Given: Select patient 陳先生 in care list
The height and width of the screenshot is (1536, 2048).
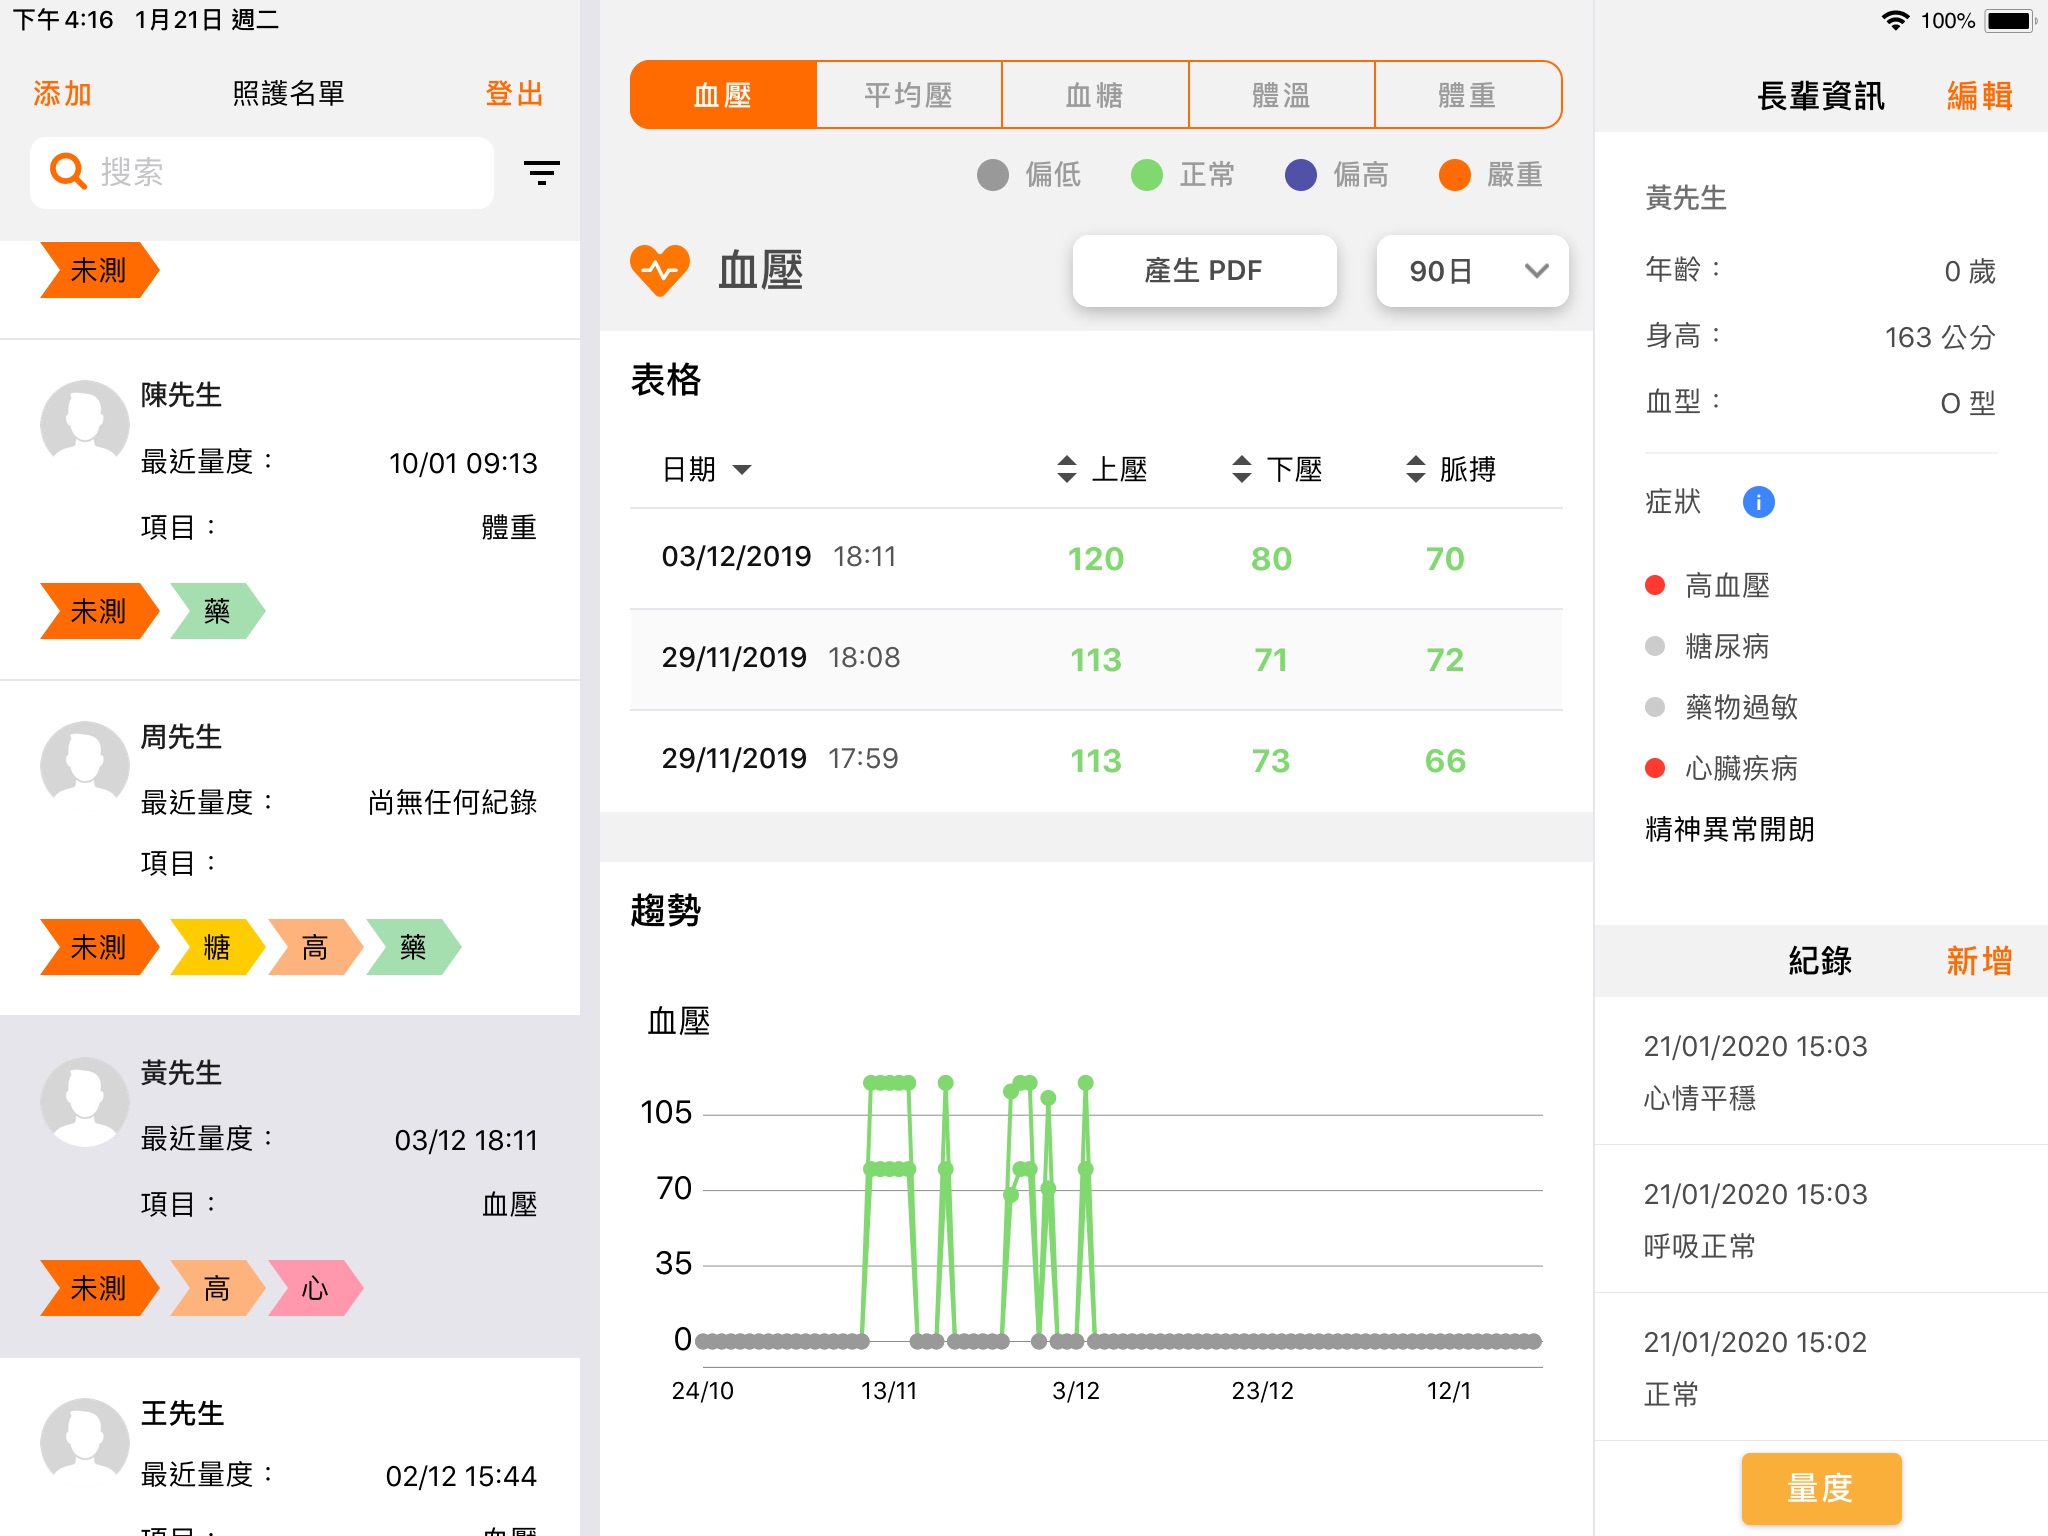Looking at the screenshot, I should (x=290, y=510).
